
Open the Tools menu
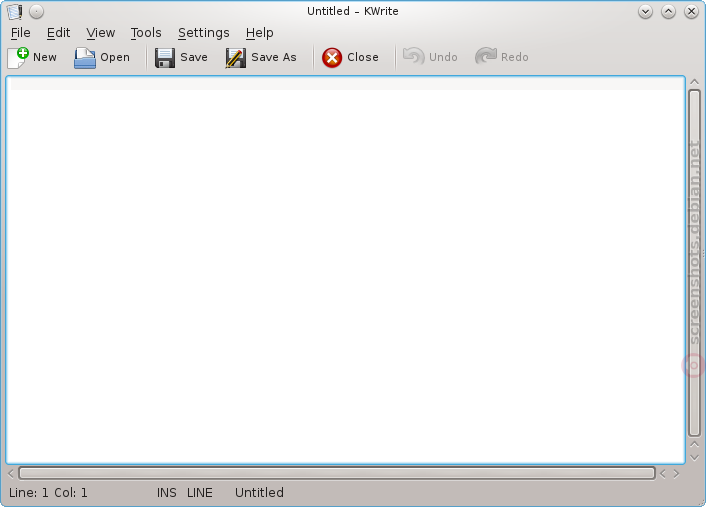[146, 33]
